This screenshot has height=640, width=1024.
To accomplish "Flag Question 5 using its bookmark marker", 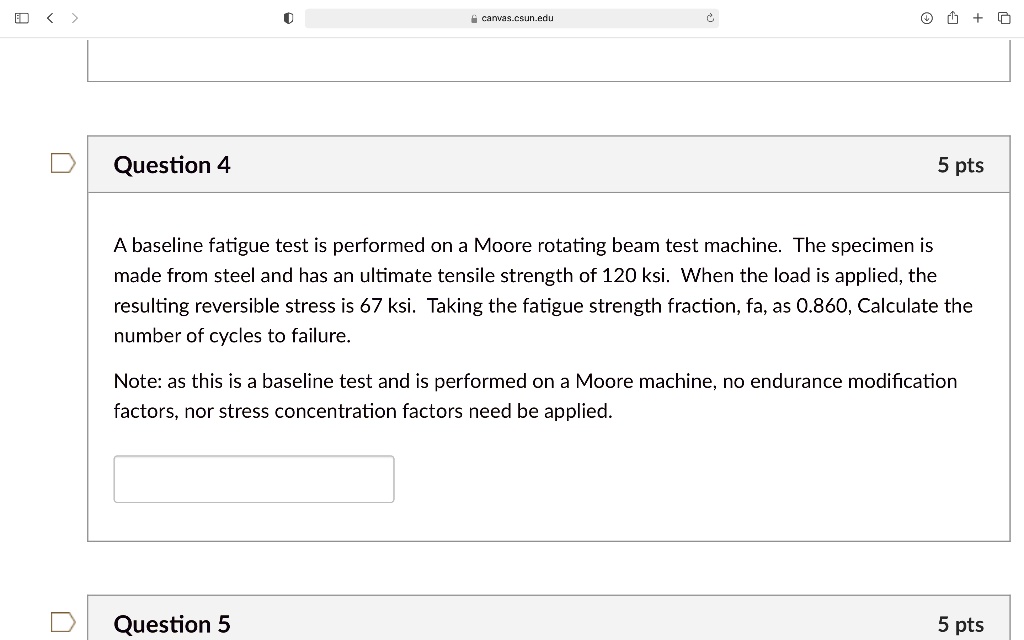I will [62, 620].
